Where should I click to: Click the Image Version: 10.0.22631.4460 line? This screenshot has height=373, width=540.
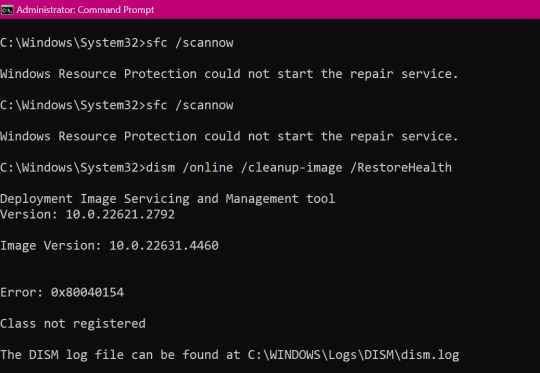[109, 246]
